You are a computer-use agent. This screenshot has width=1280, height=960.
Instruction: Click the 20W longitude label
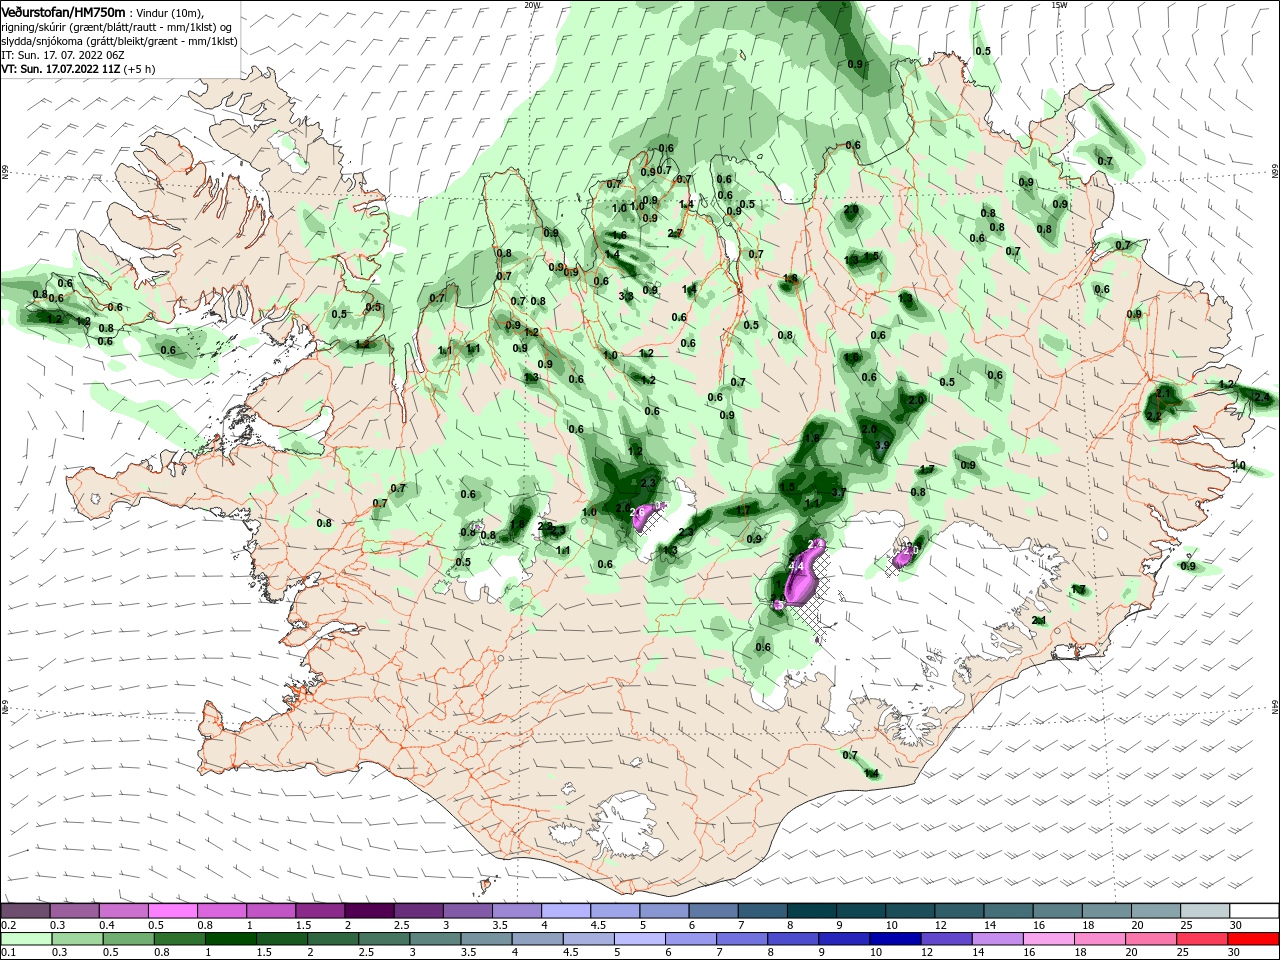pos(531,5)
